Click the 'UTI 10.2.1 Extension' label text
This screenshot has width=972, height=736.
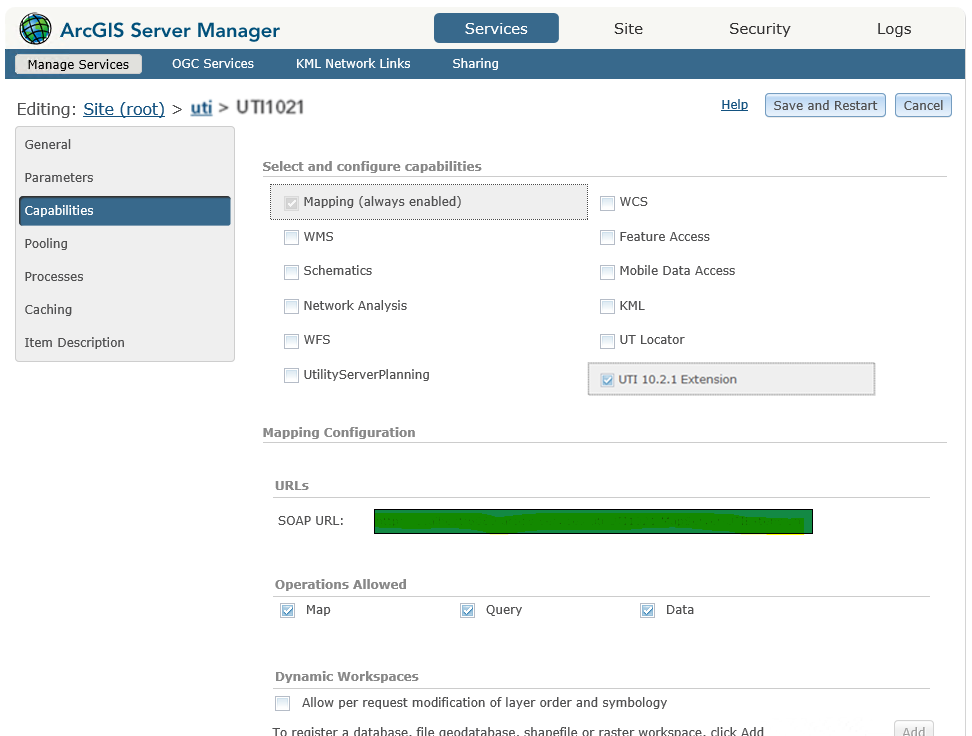tap(678, 379)
